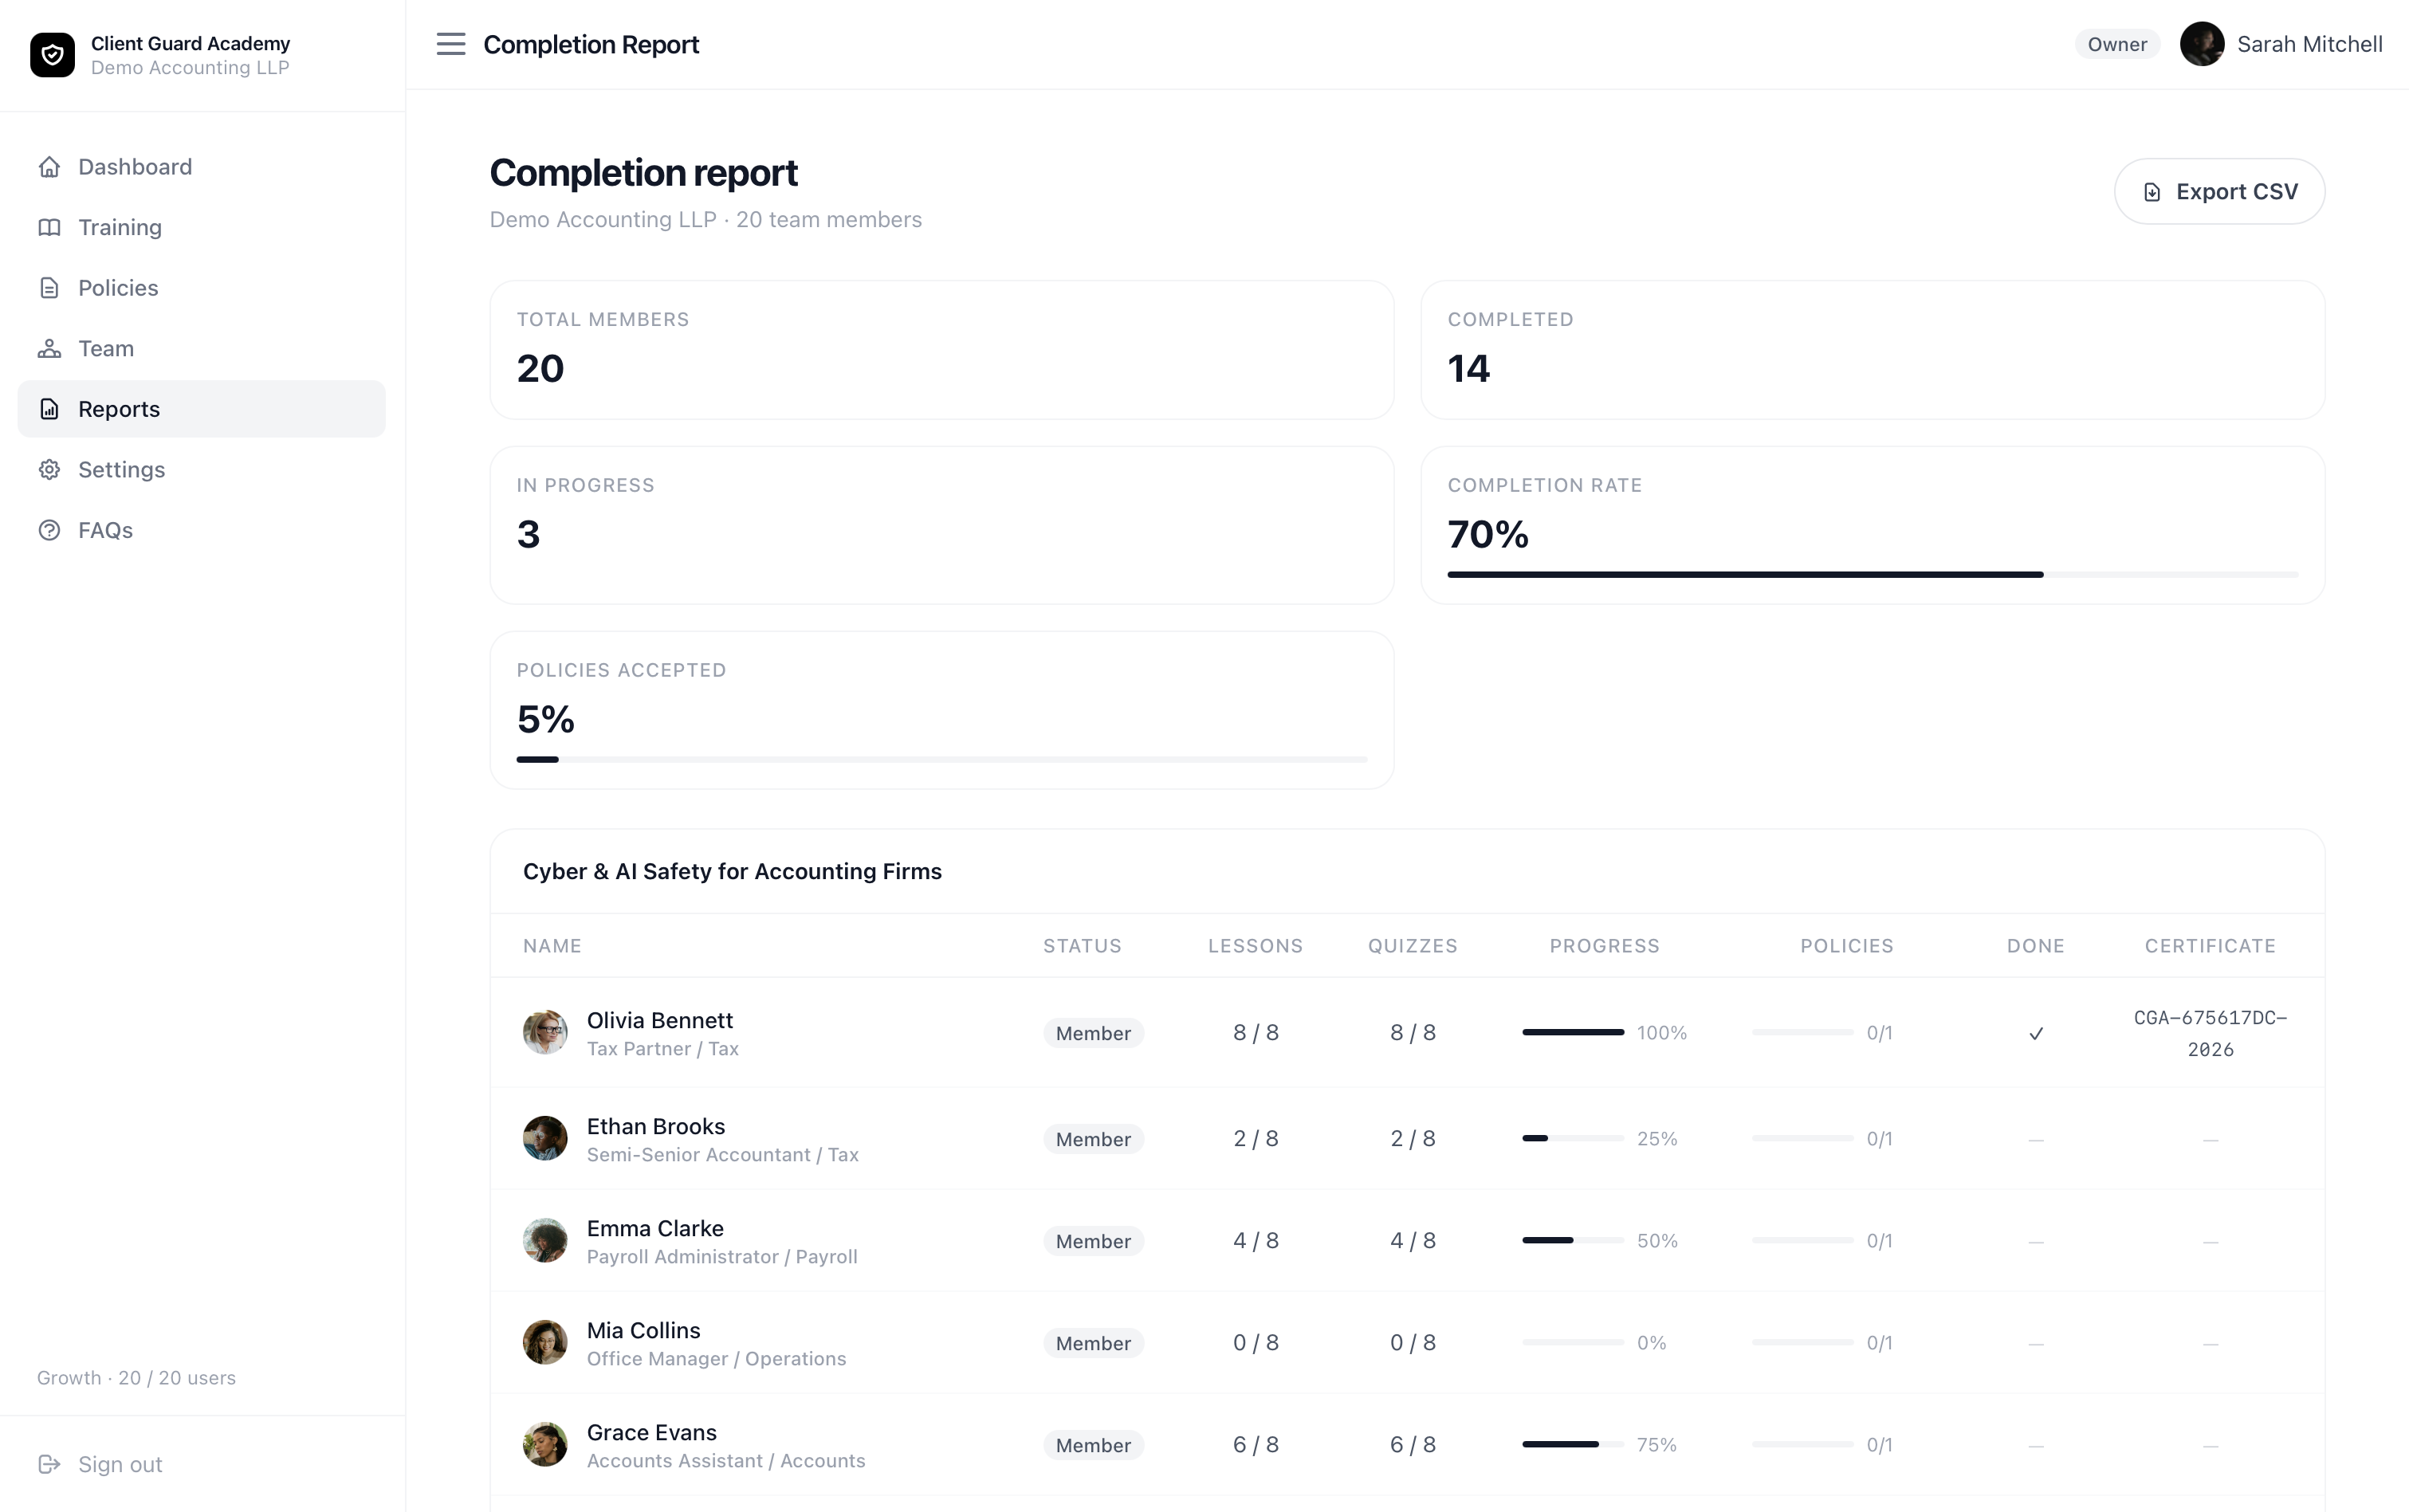Click the LESSONS column header
Screen dimensions: 2409x1512
(x=1255, y=946)
